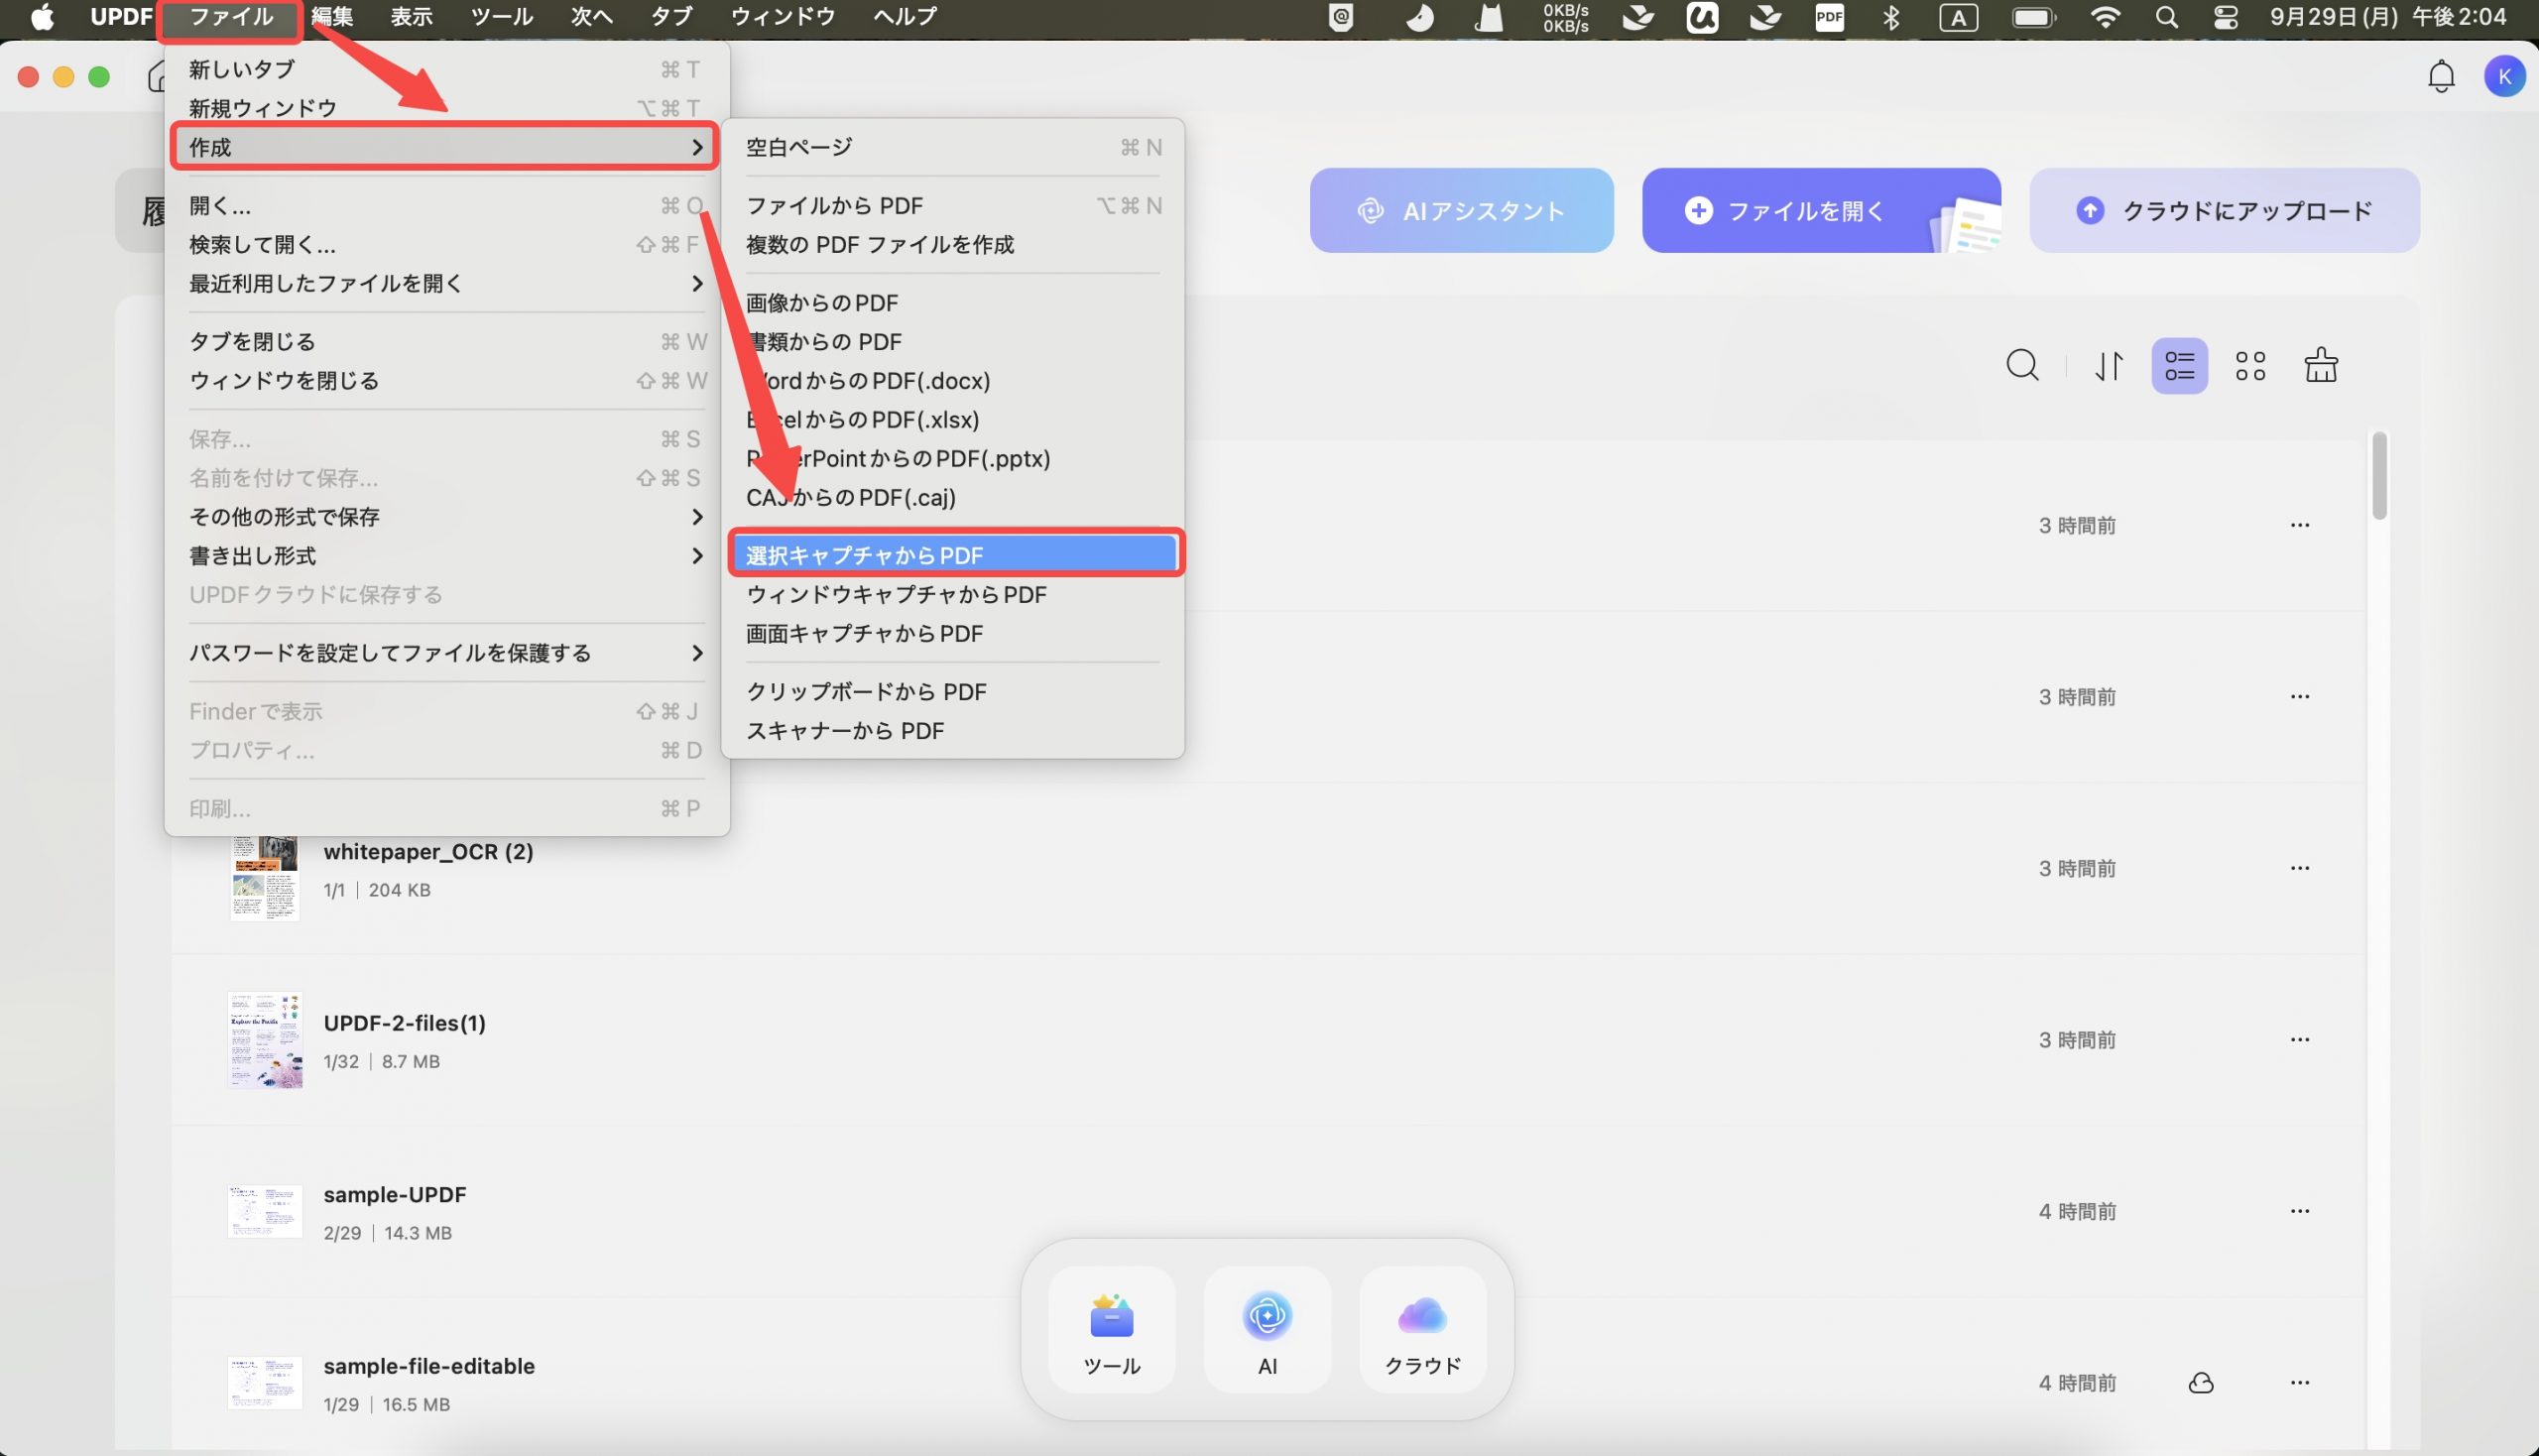2539x1456 pixels.
Task: Select 画像からのPDF option
Action: point(953,303)
